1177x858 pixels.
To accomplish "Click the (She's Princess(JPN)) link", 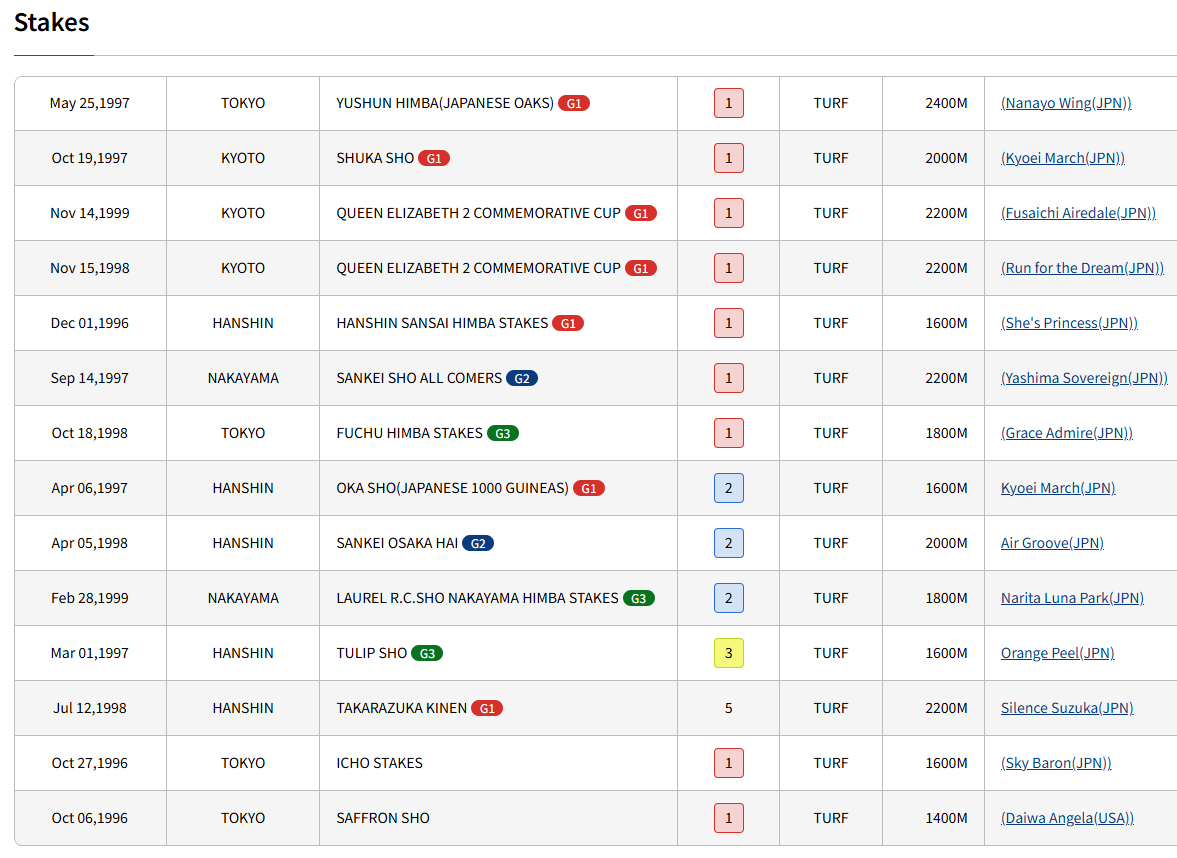I will (x=1070, y=324).
